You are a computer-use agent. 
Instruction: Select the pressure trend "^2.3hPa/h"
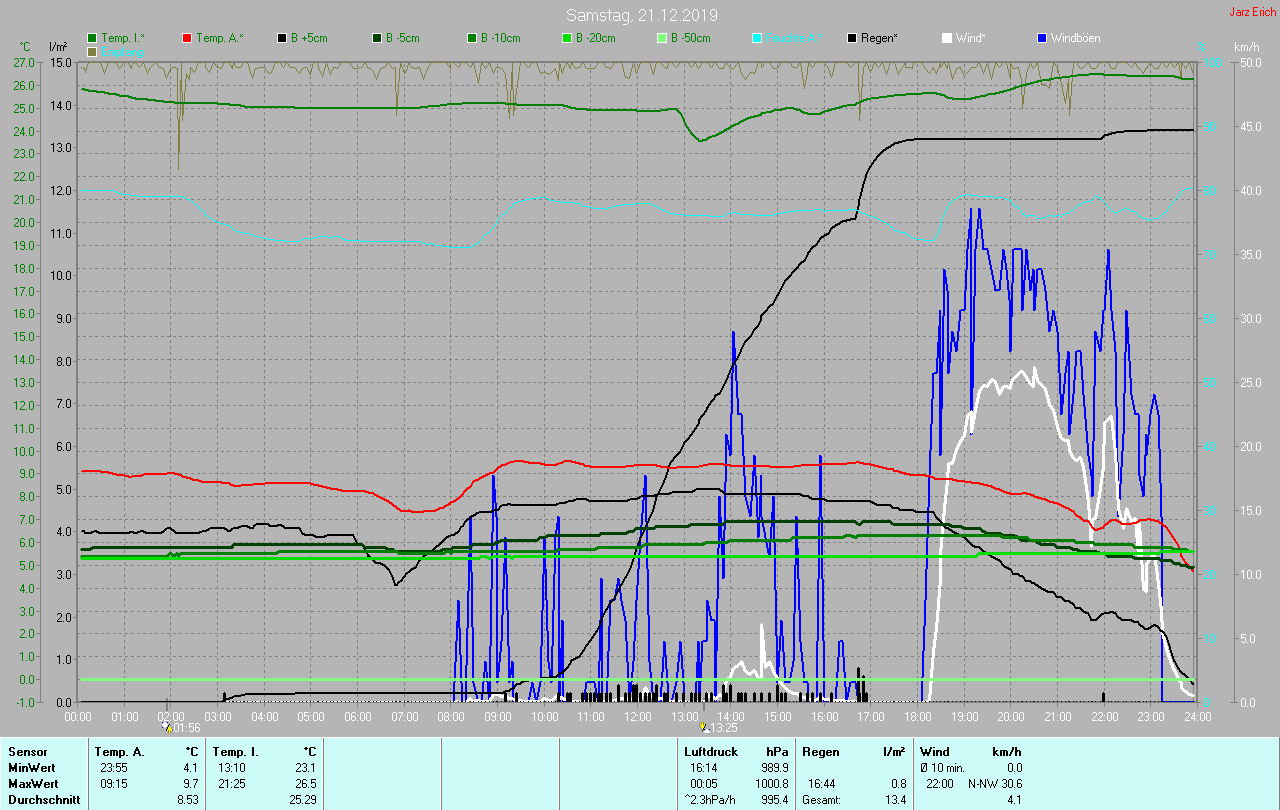tap(712, 800)
